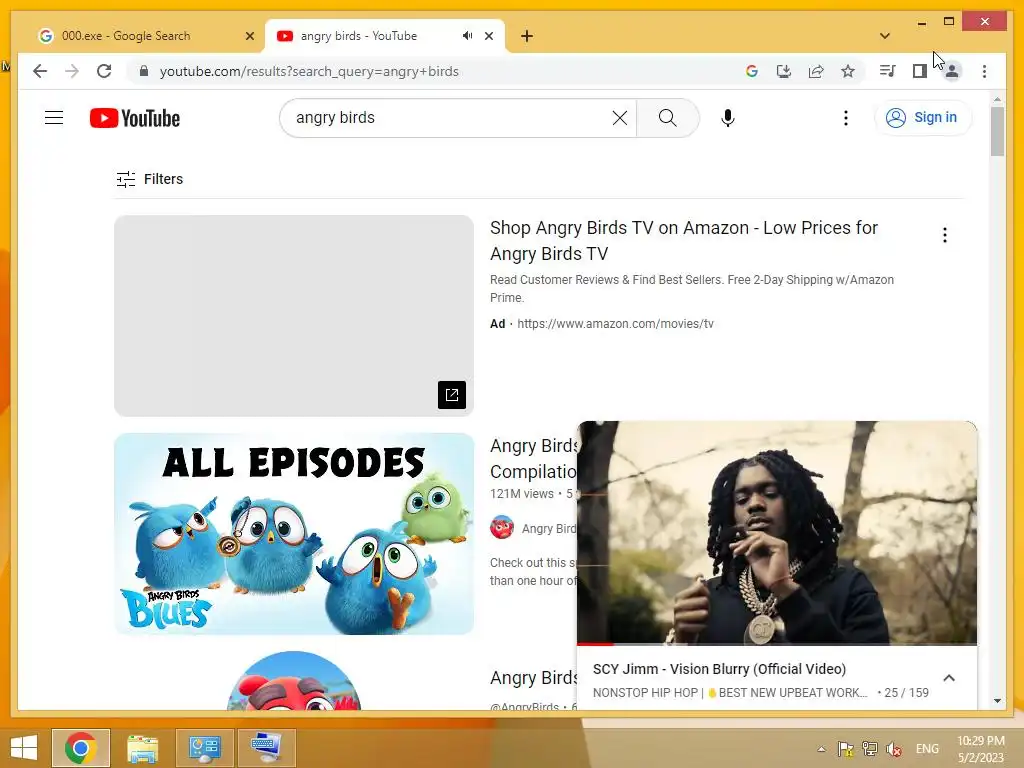Open File Explorer from taskbar
The image size is (1024, 768).
click(x=142, y=748)
